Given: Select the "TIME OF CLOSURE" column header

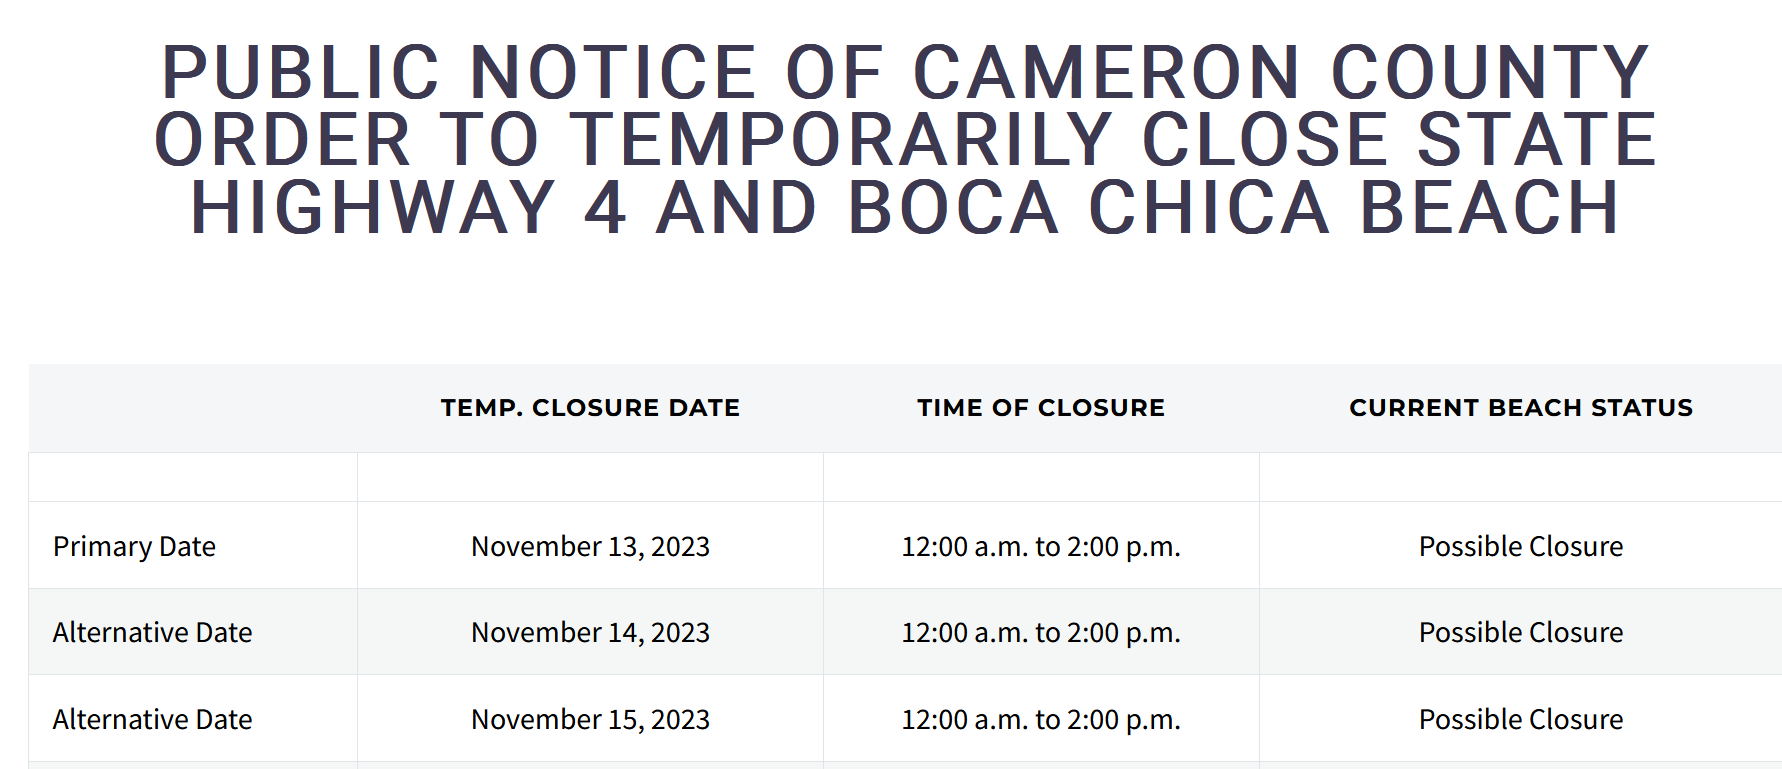Looking at the screenshot, I should pos(1041,408).
